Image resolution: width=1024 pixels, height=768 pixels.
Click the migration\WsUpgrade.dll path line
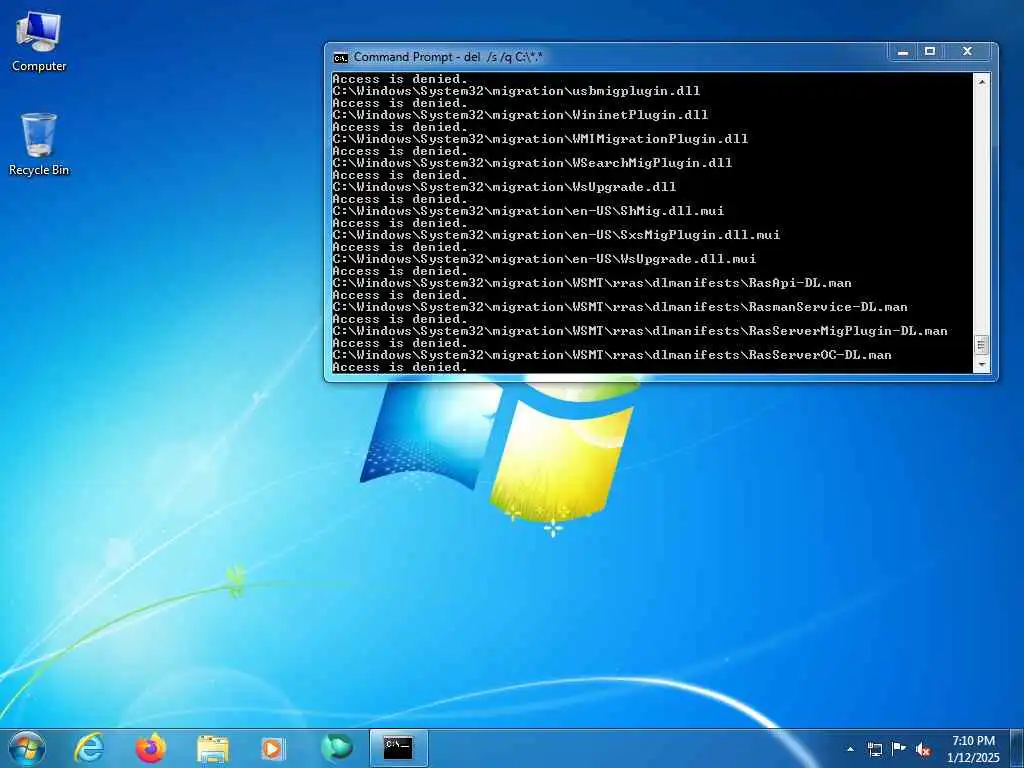[x=504, y=187]
